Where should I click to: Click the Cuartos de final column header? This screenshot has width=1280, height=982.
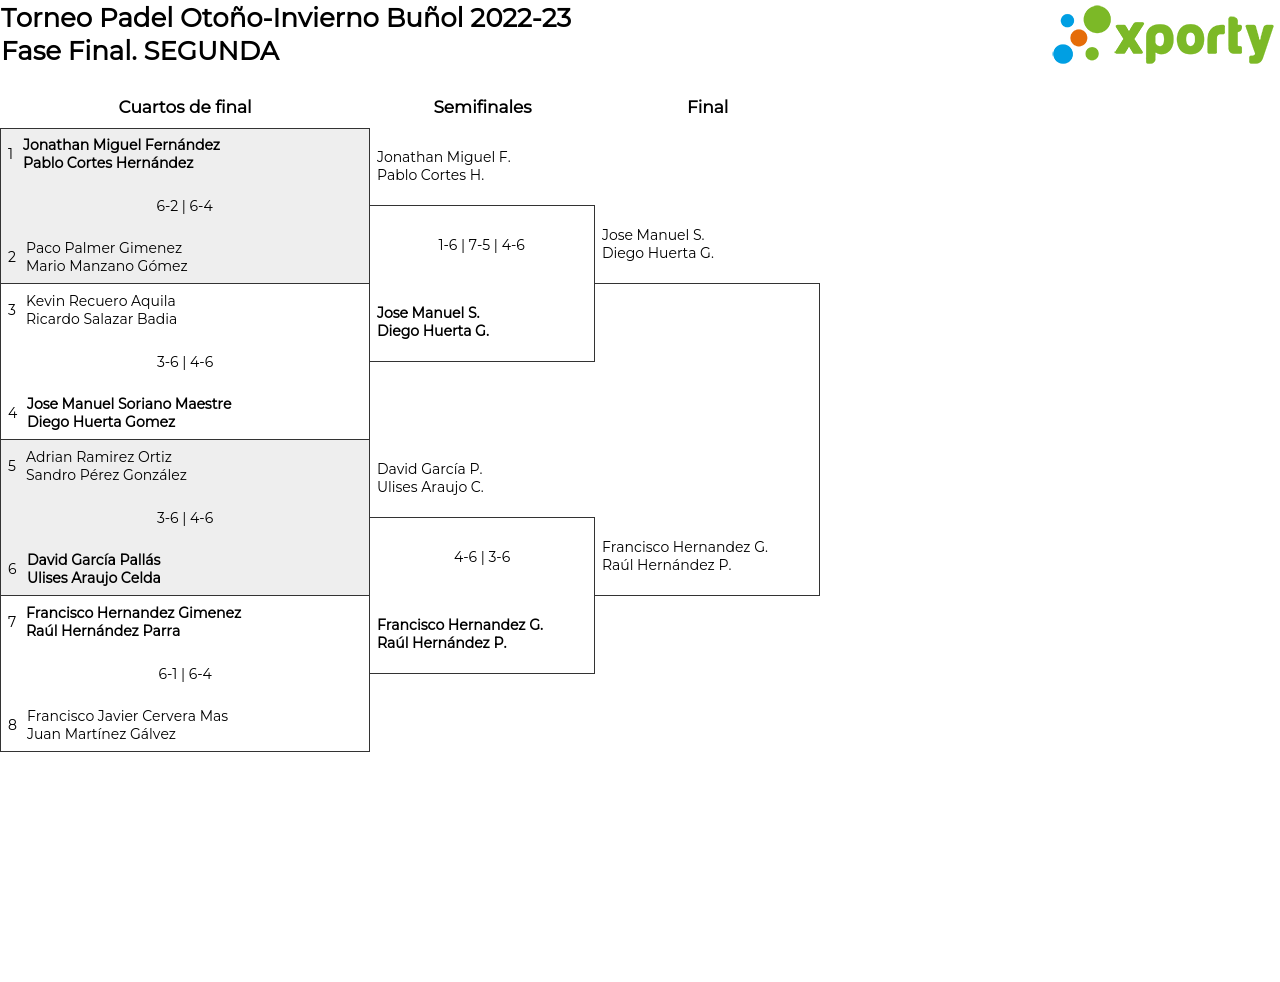coord(185,107)
